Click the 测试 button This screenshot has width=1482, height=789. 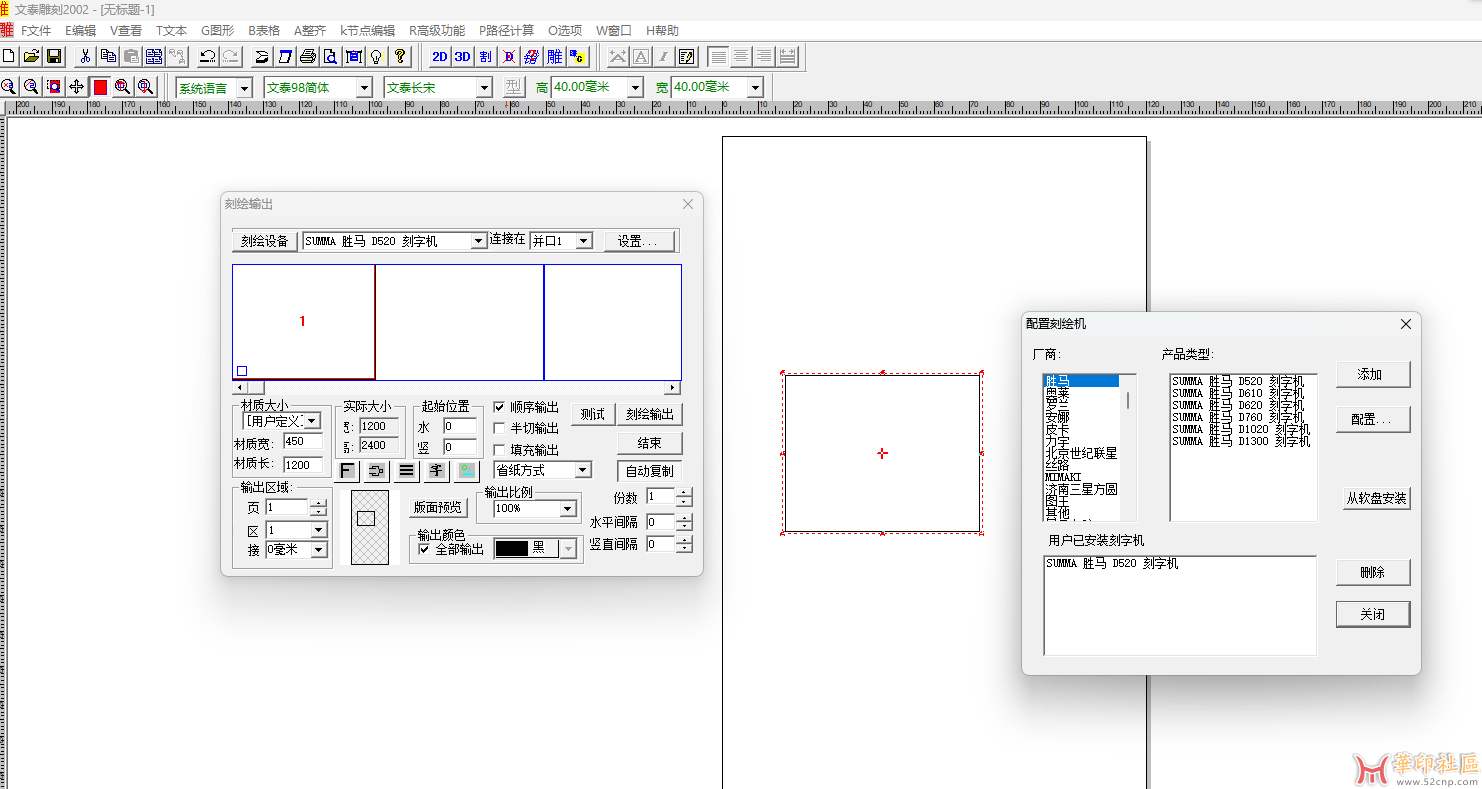pos(593,414)
